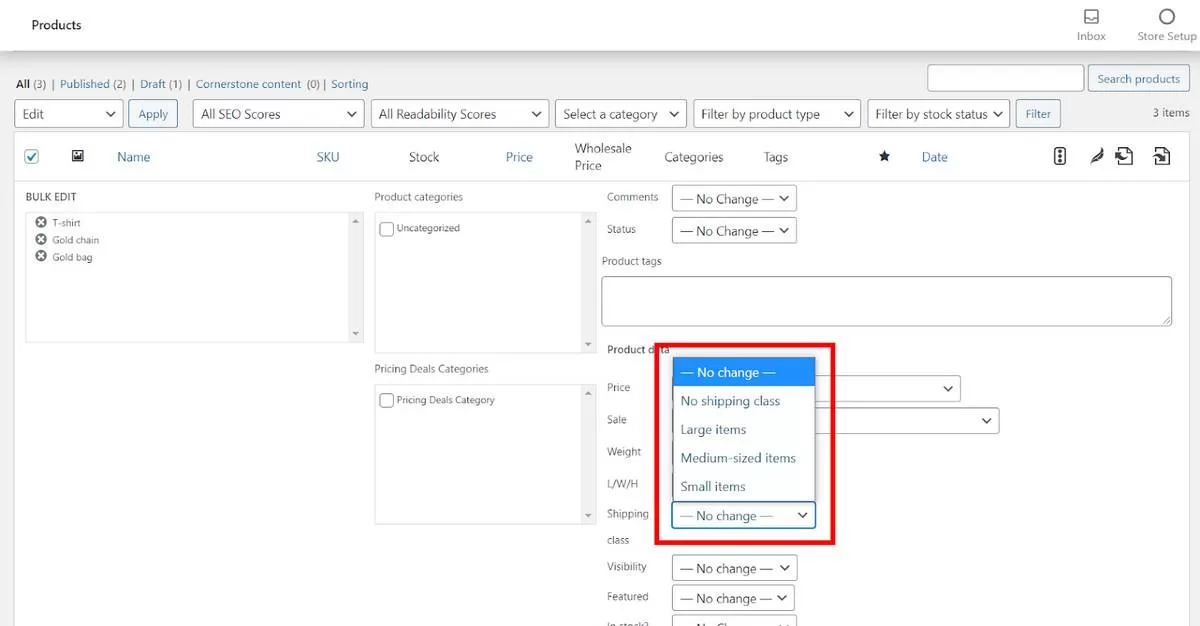
Task: Click the Readability feather column icon
Action: click(1096, 157)
